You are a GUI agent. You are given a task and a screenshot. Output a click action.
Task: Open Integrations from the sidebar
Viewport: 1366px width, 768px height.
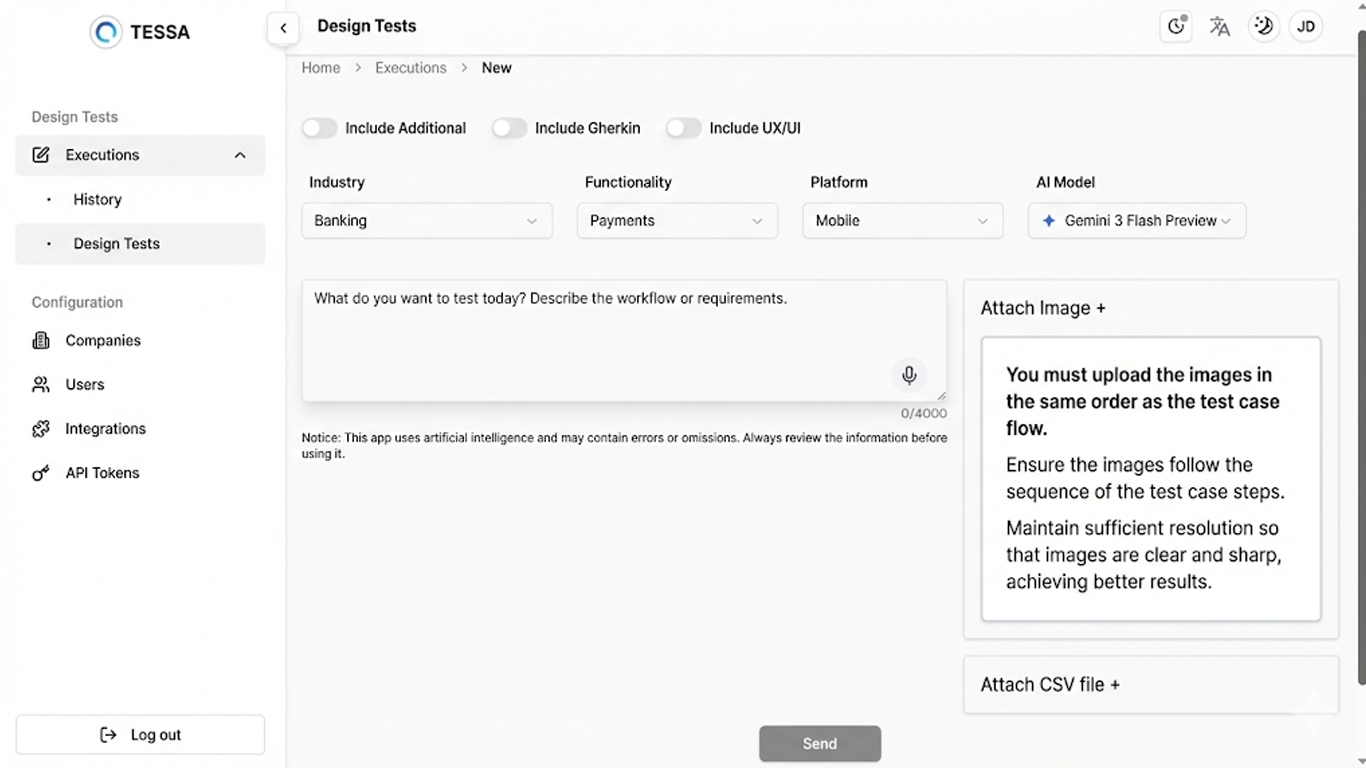pos(105,429)
